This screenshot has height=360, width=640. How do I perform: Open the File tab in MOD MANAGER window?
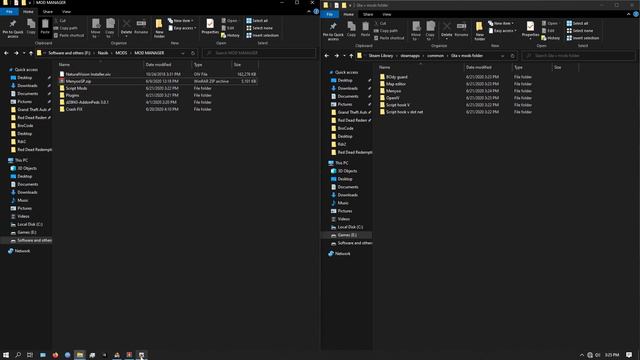click(9, 12)
